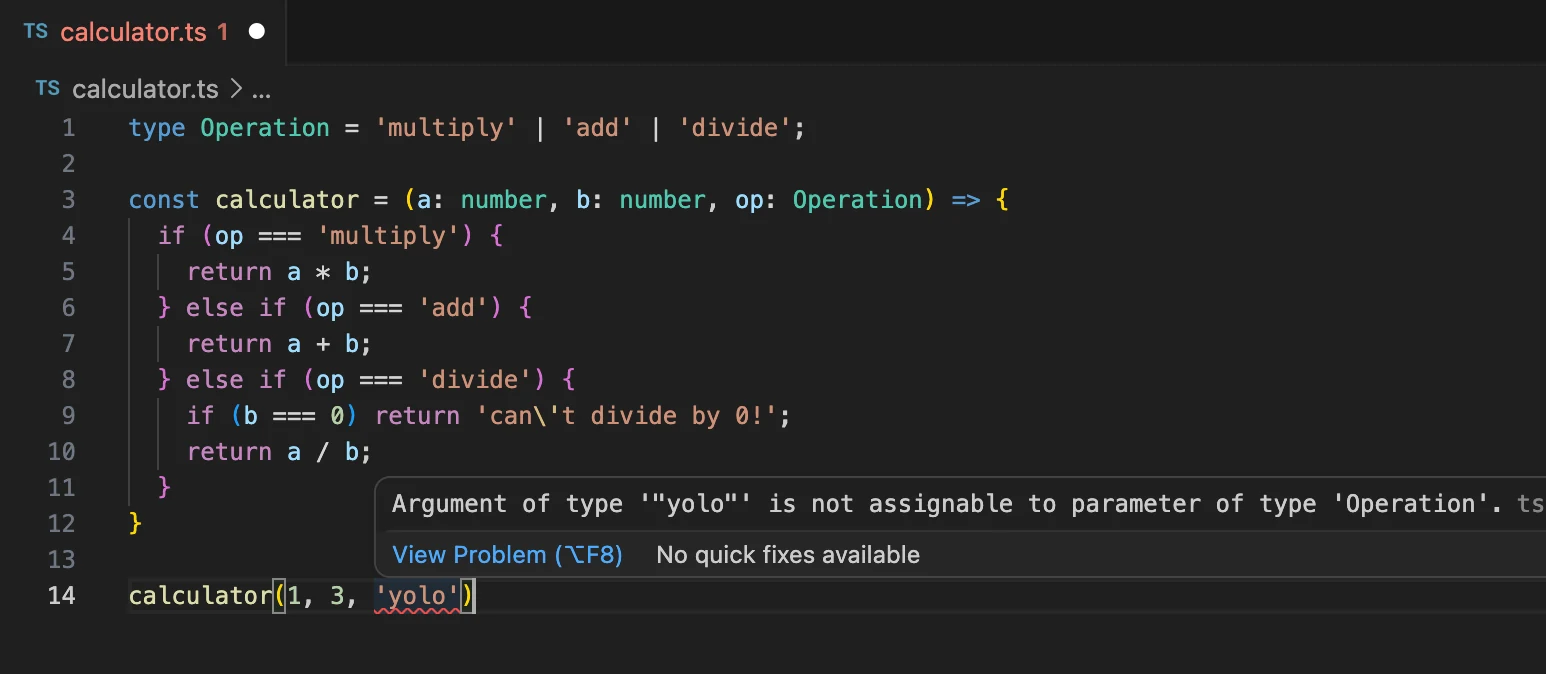Click the 'type' keyword on line 1
Screen dimensions: 1546x674
pos(157,128)
